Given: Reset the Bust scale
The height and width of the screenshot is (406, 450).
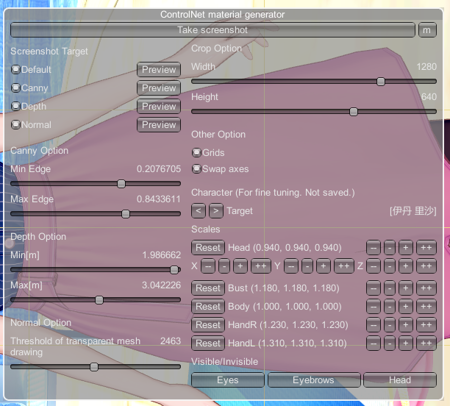Looking at the screenshot, I should click(208, 288).
